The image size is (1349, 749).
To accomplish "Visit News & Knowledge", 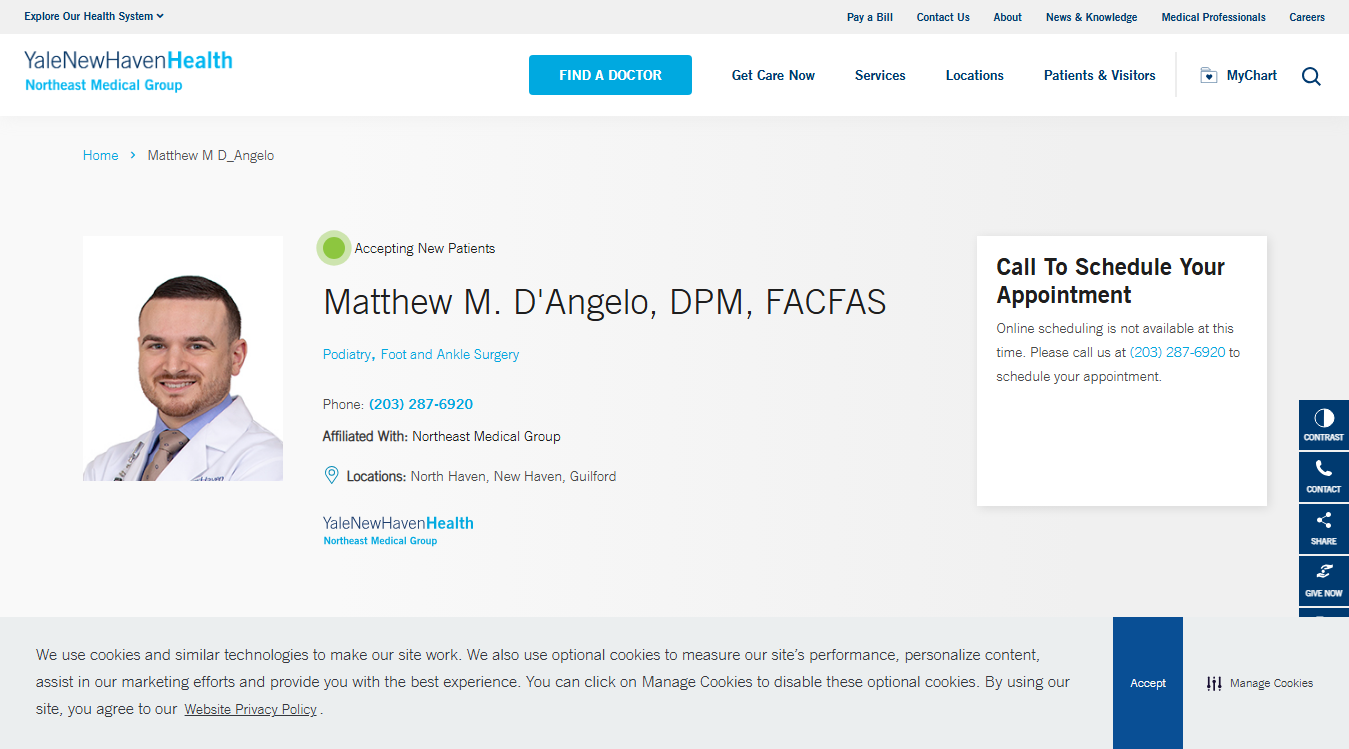I will point(1091,17).
